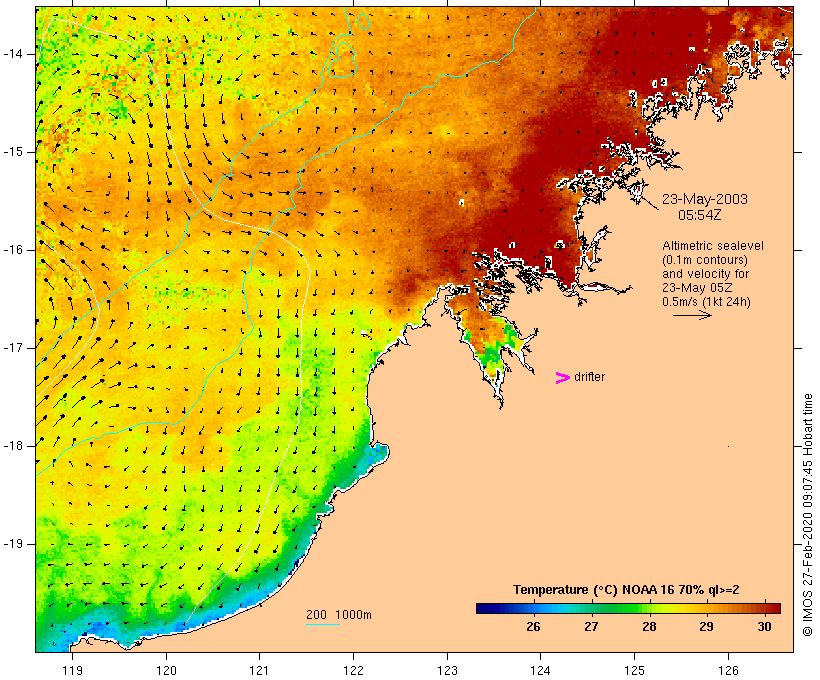820x680 pixels.
Task: Click the '23-May 05Z' caption line
Action: pyautogui.click(x=697, y=288)
